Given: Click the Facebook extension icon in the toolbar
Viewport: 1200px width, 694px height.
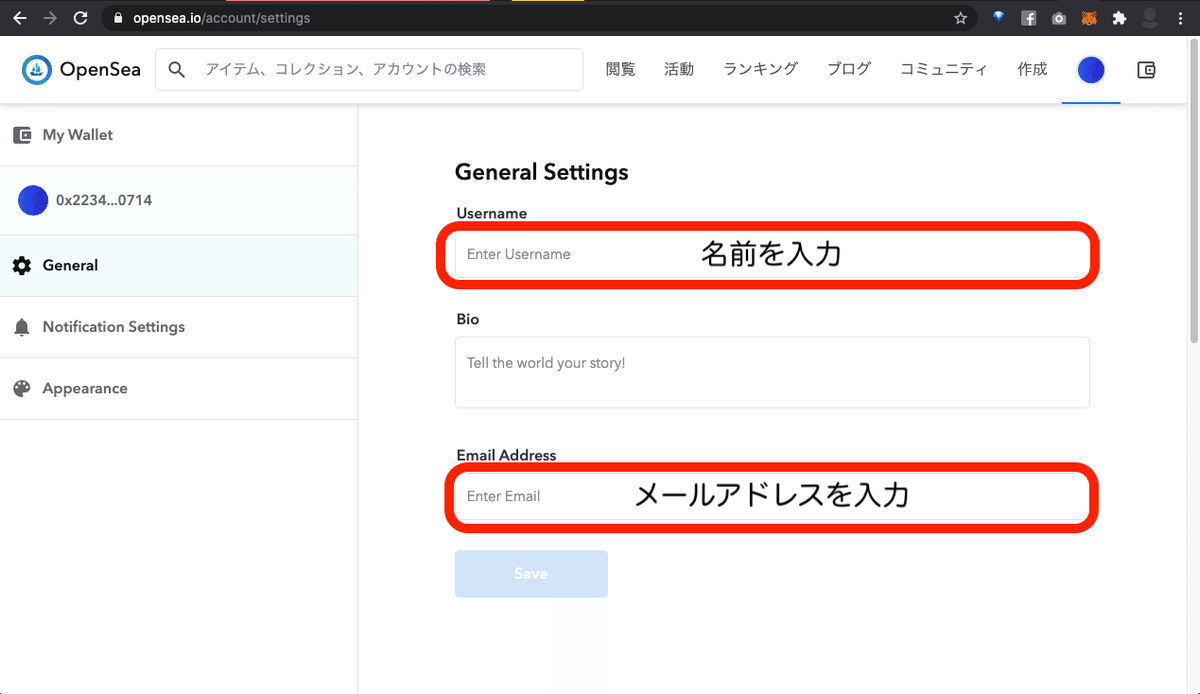Looking at the screenshot, I should [1028, 17].
